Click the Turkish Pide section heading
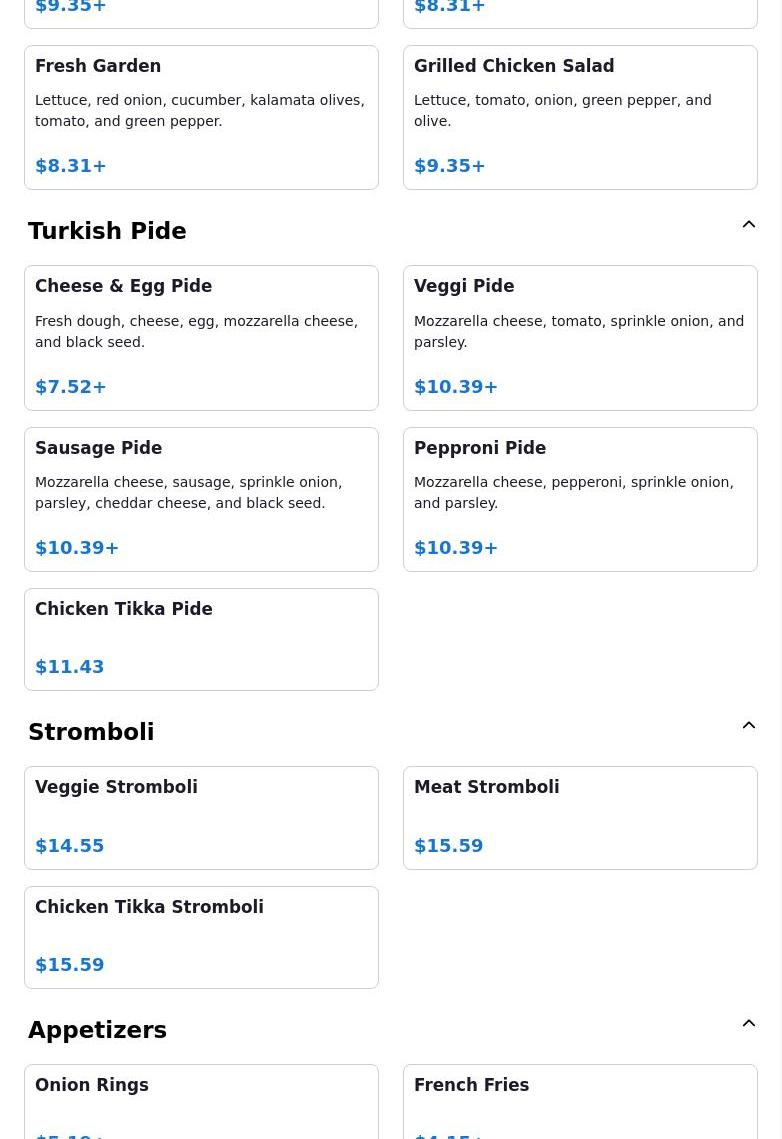This screenshot has width=782, height=1139. point(107,231)
